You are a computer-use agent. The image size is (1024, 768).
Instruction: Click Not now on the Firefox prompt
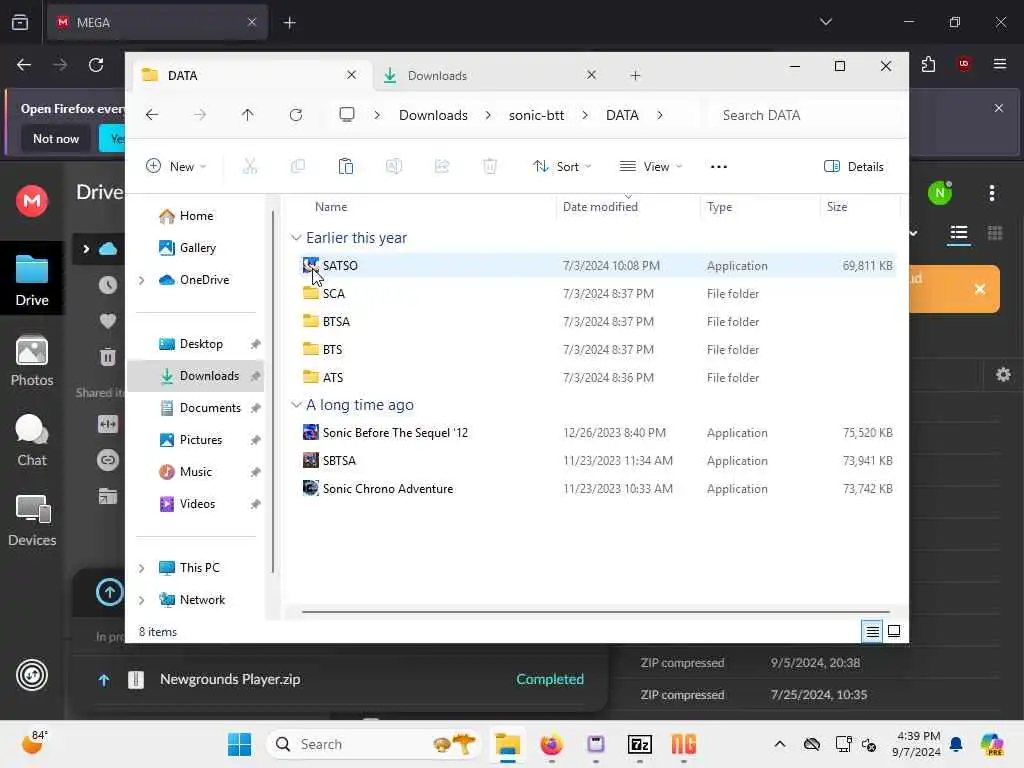tap(56, 138)
